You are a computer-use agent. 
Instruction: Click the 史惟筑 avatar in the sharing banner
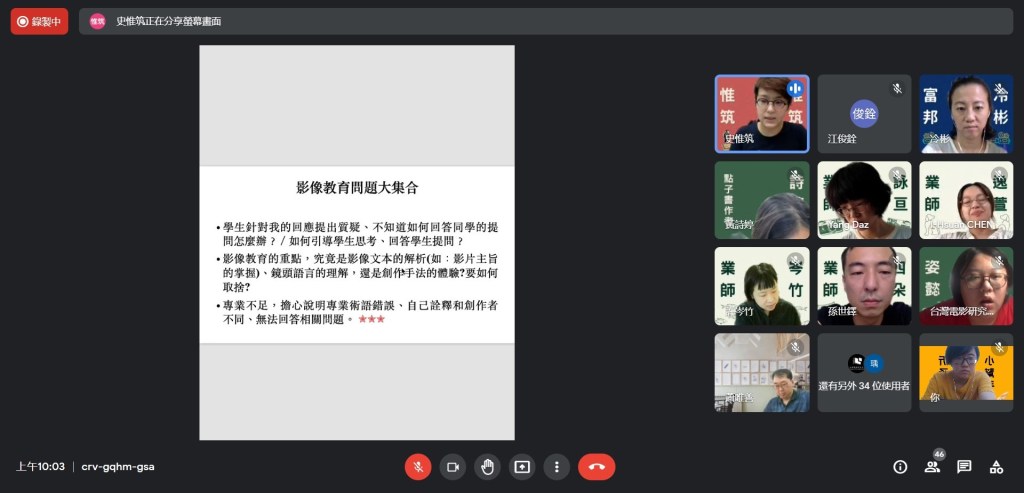(x=97, y=21)
